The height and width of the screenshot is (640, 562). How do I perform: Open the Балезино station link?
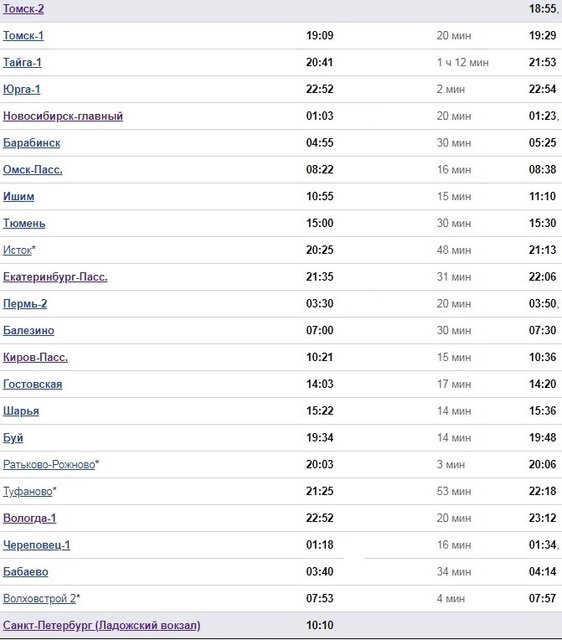pos(29,331)
